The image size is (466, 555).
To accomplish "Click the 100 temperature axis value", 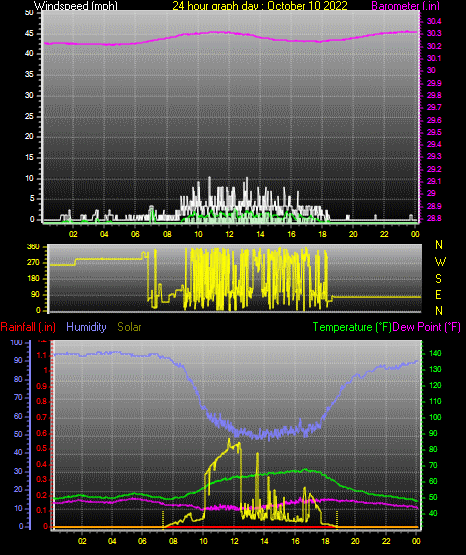I will [x=435, y=417].
